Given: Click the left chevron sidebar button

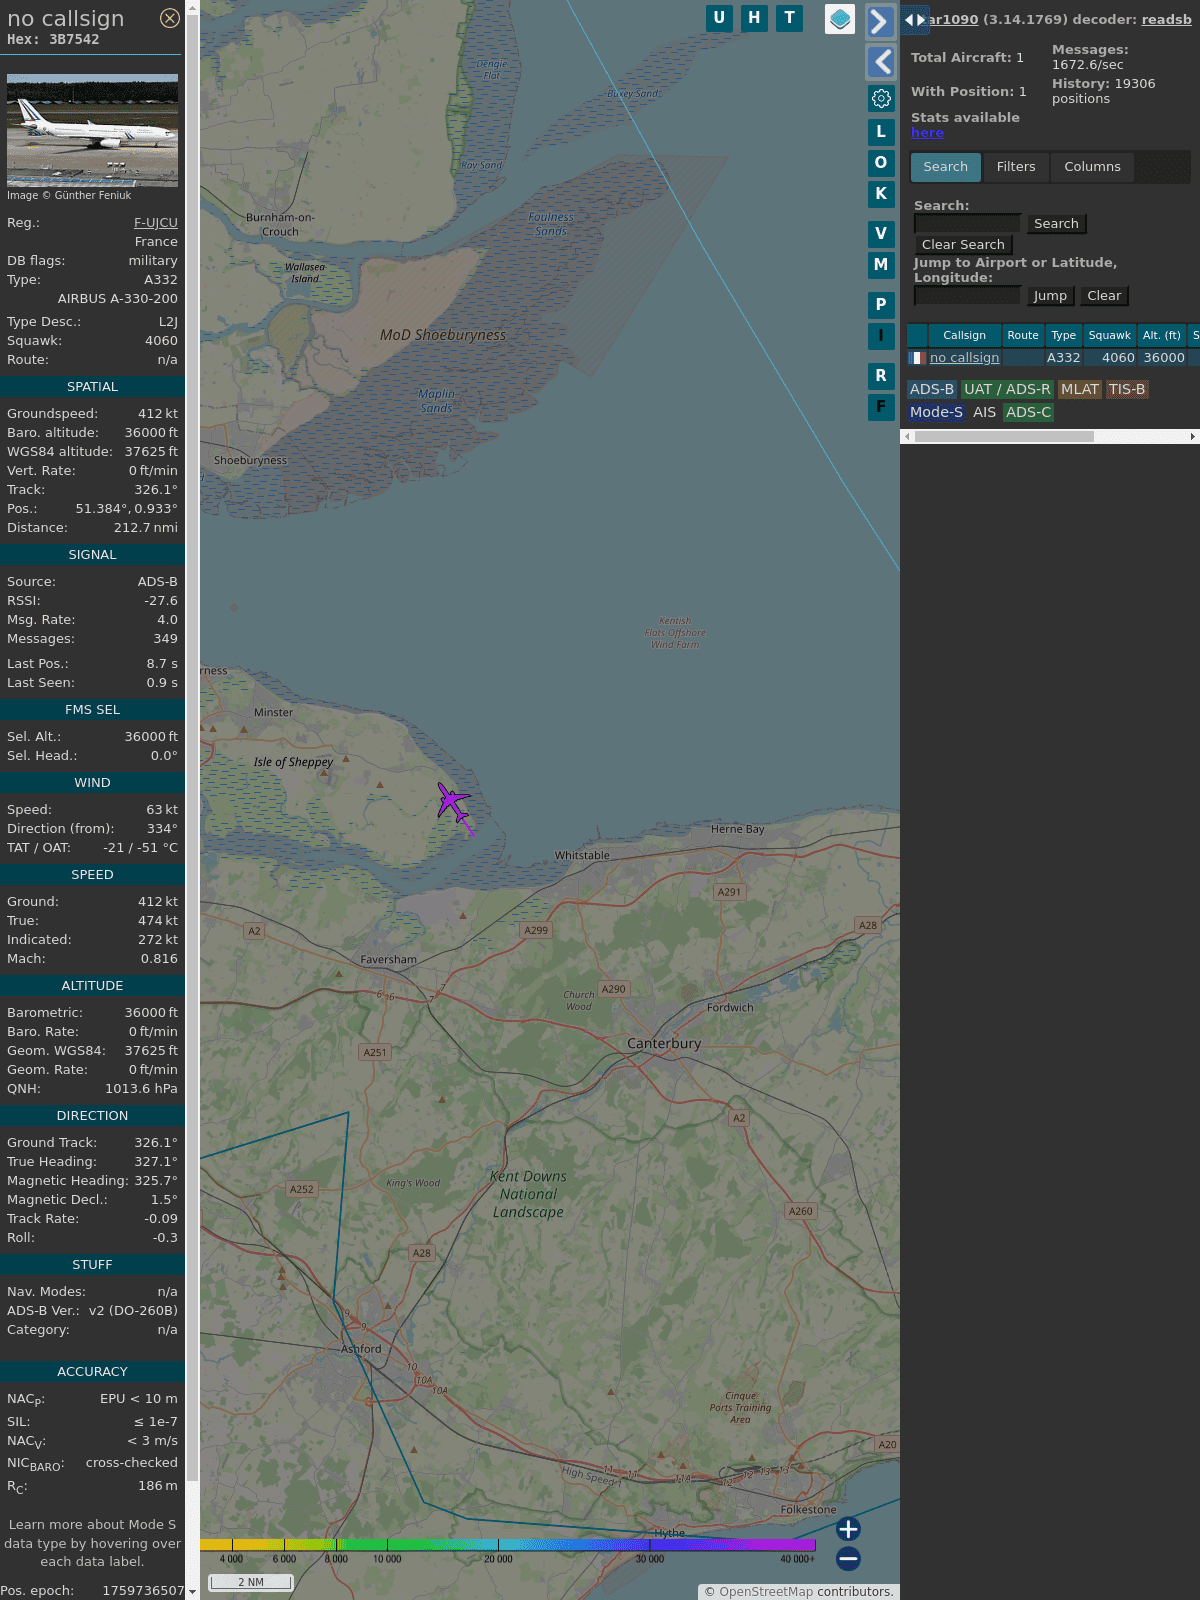Looking at the screenshot, I should (881, 62).
